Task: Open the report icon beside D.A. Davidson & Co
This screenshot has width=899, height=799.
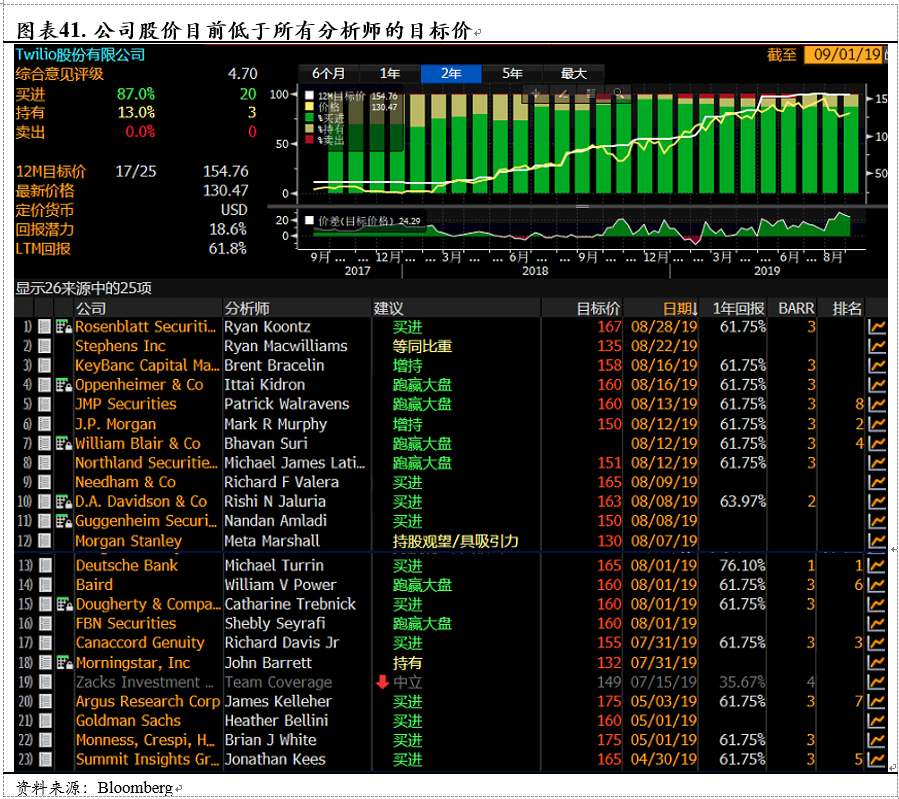Action: [64, 502]
